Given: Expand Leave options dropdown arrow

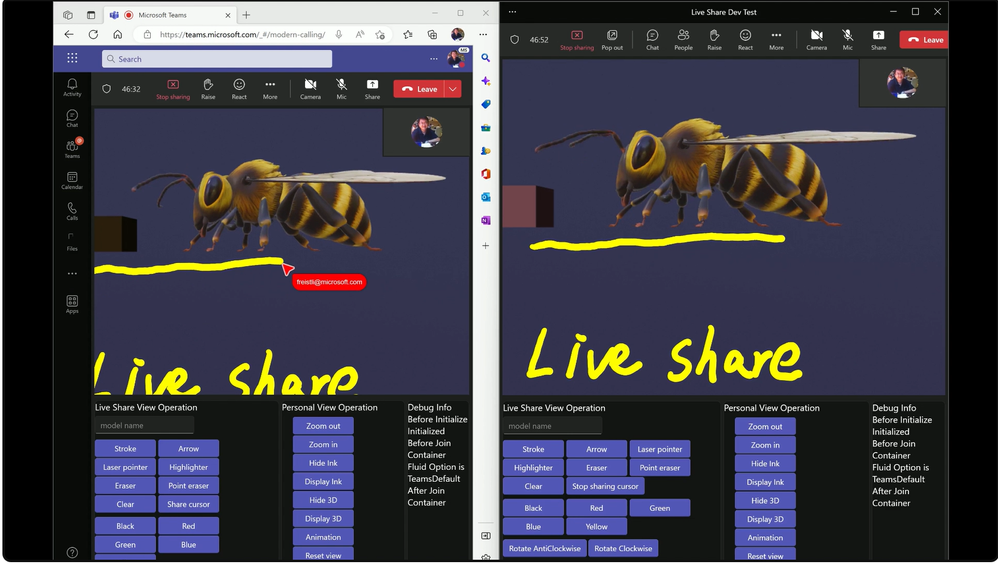Looking at the screenshot, I should pyautogui.click(x=453, y=89).
